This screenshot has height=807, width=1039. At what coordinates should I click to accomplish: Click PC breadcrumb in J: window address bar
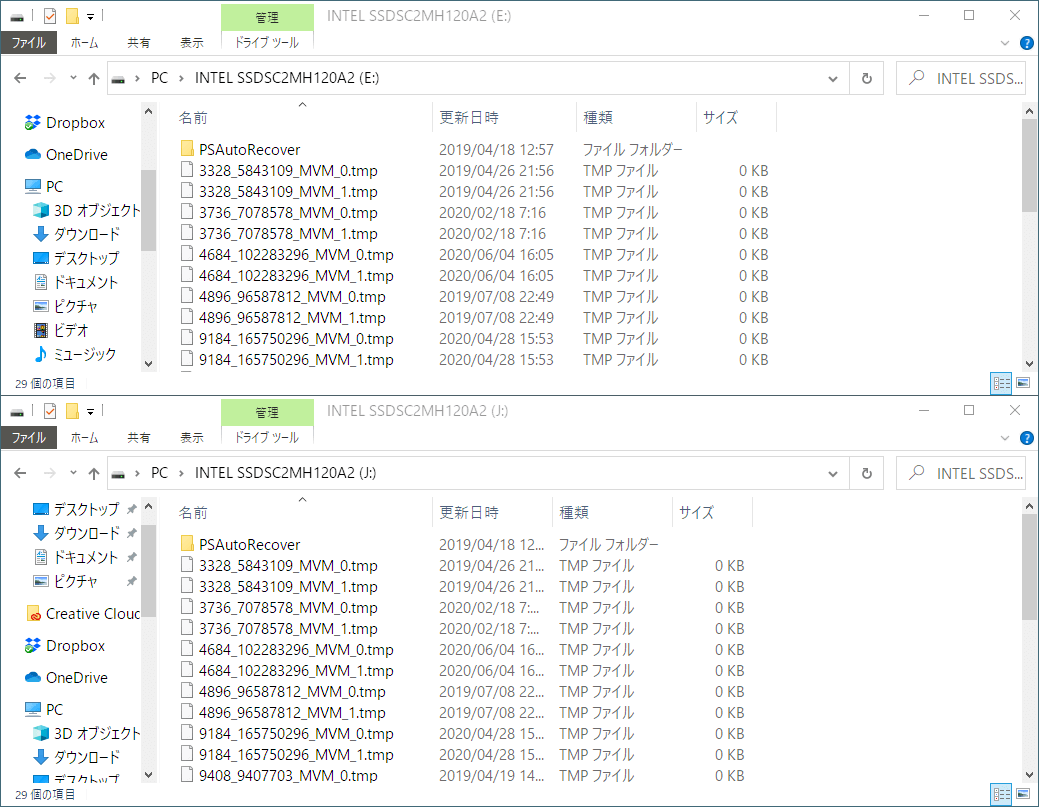pyautogui.click(x=160, y=473)
